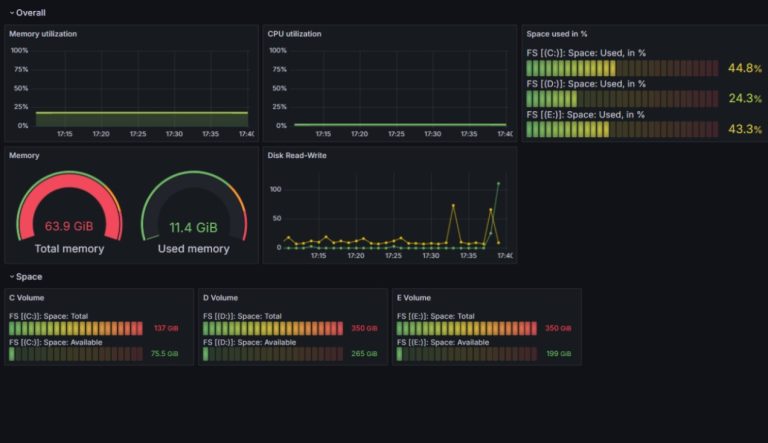Click the C: Space Total 137 GiB bar
Viewport: 768px width, 443px height.
click(x=77, y=328)
